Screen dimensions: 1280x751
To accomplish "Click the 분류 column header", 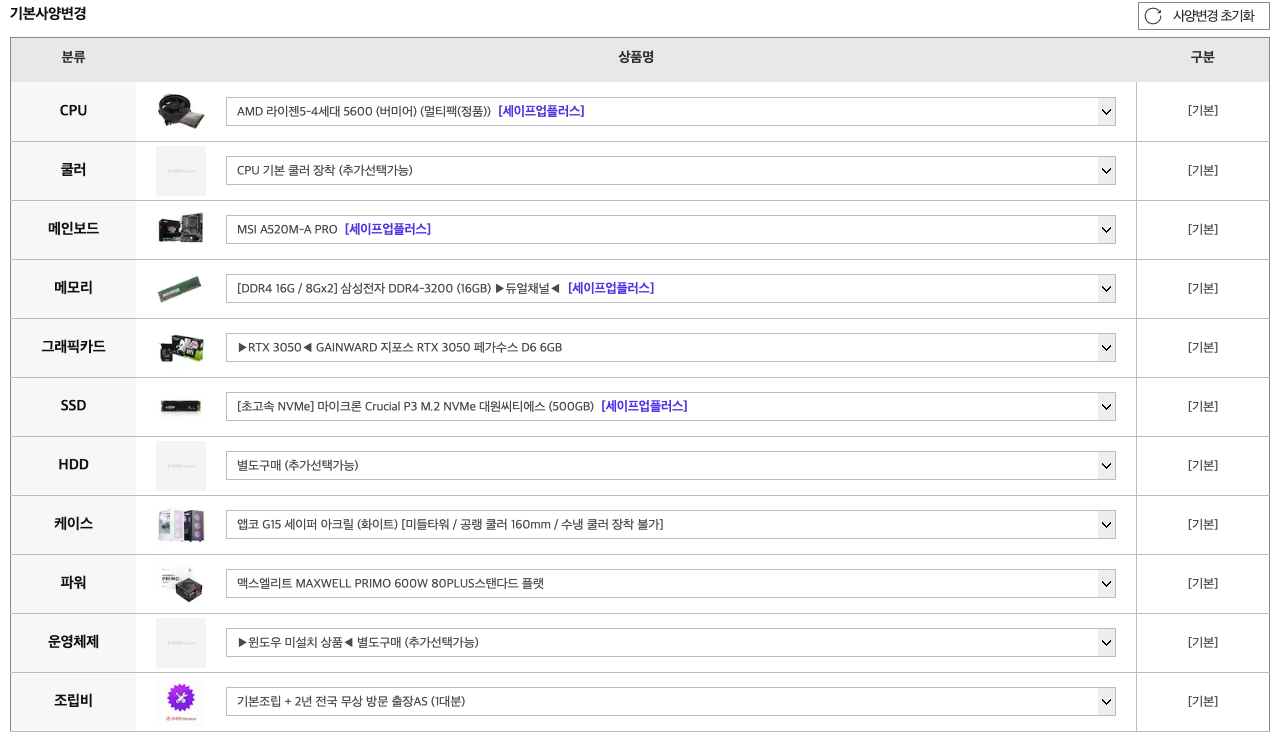I will (x=73, y=57).
